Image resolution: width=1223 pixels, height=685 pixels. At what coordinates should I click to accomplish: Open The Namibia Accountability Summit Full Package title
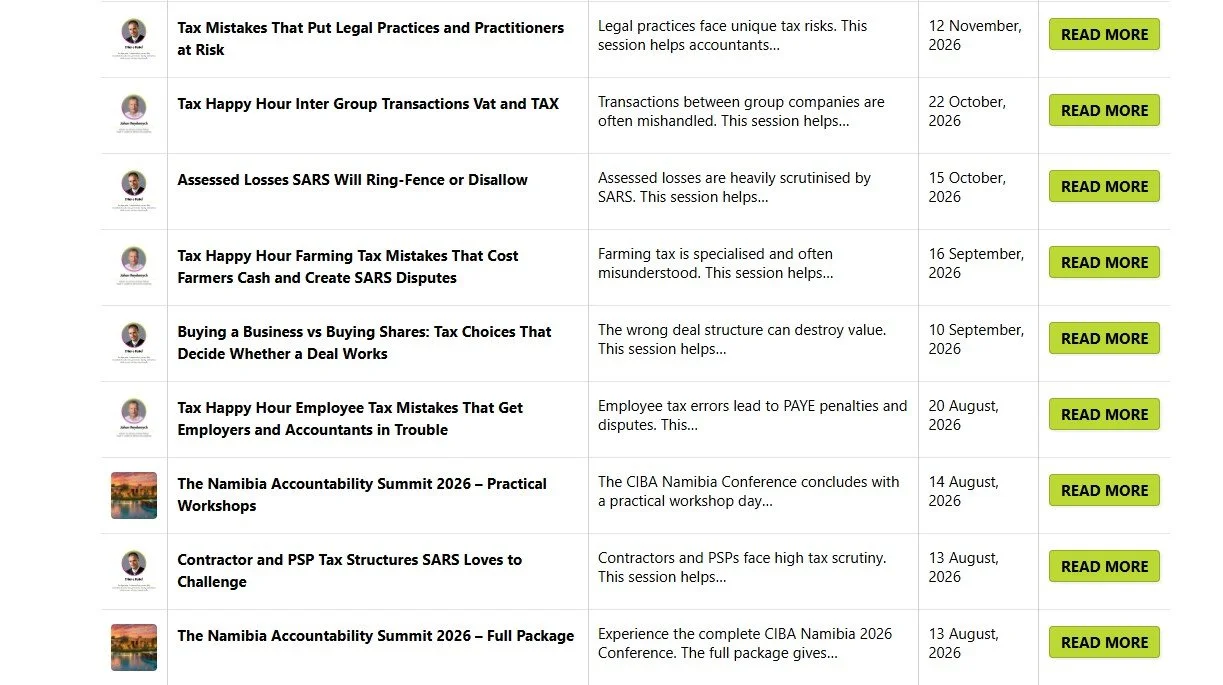click(x=376, y=636)
